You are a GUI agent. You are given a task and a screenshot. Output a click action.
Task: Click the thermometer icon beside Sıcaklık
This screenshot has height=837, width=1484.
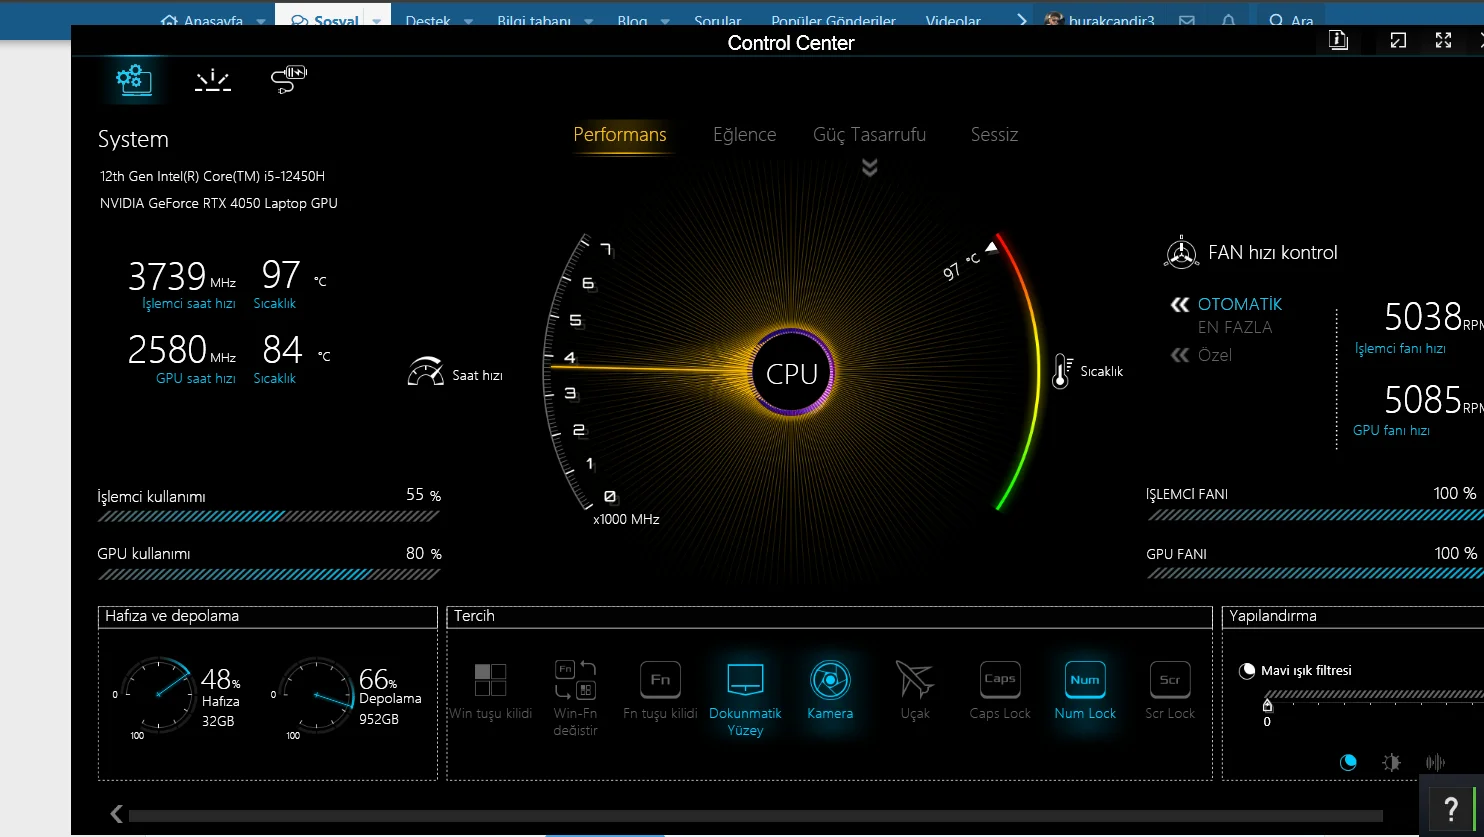tap(1062, 371)
